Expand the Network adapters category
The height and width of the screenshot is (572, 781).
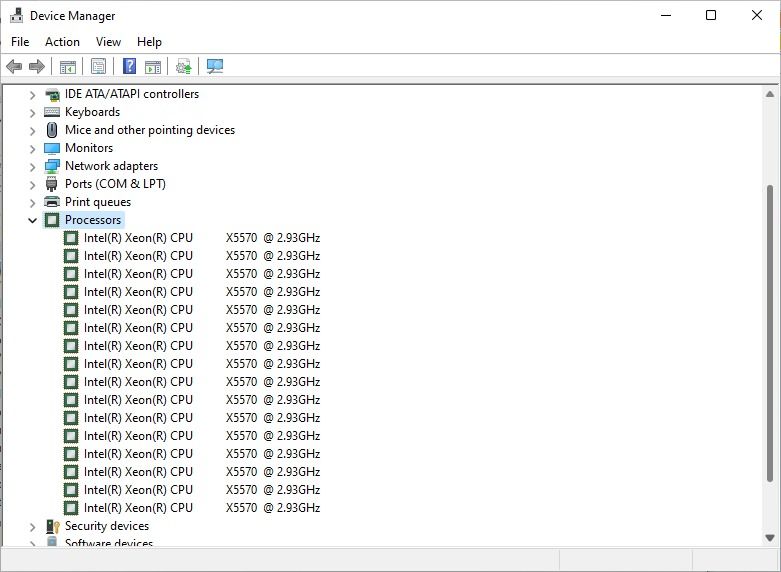[33, 166]
